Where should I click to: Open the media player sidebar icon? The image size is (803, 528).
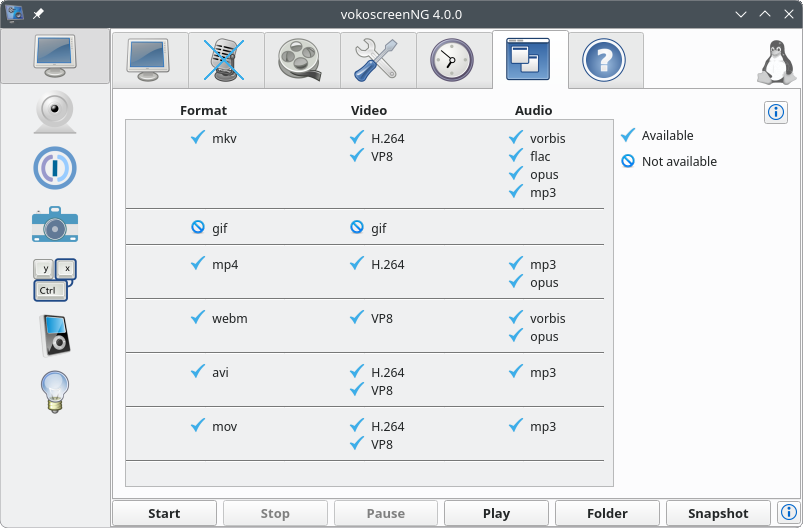coord(55,335)
